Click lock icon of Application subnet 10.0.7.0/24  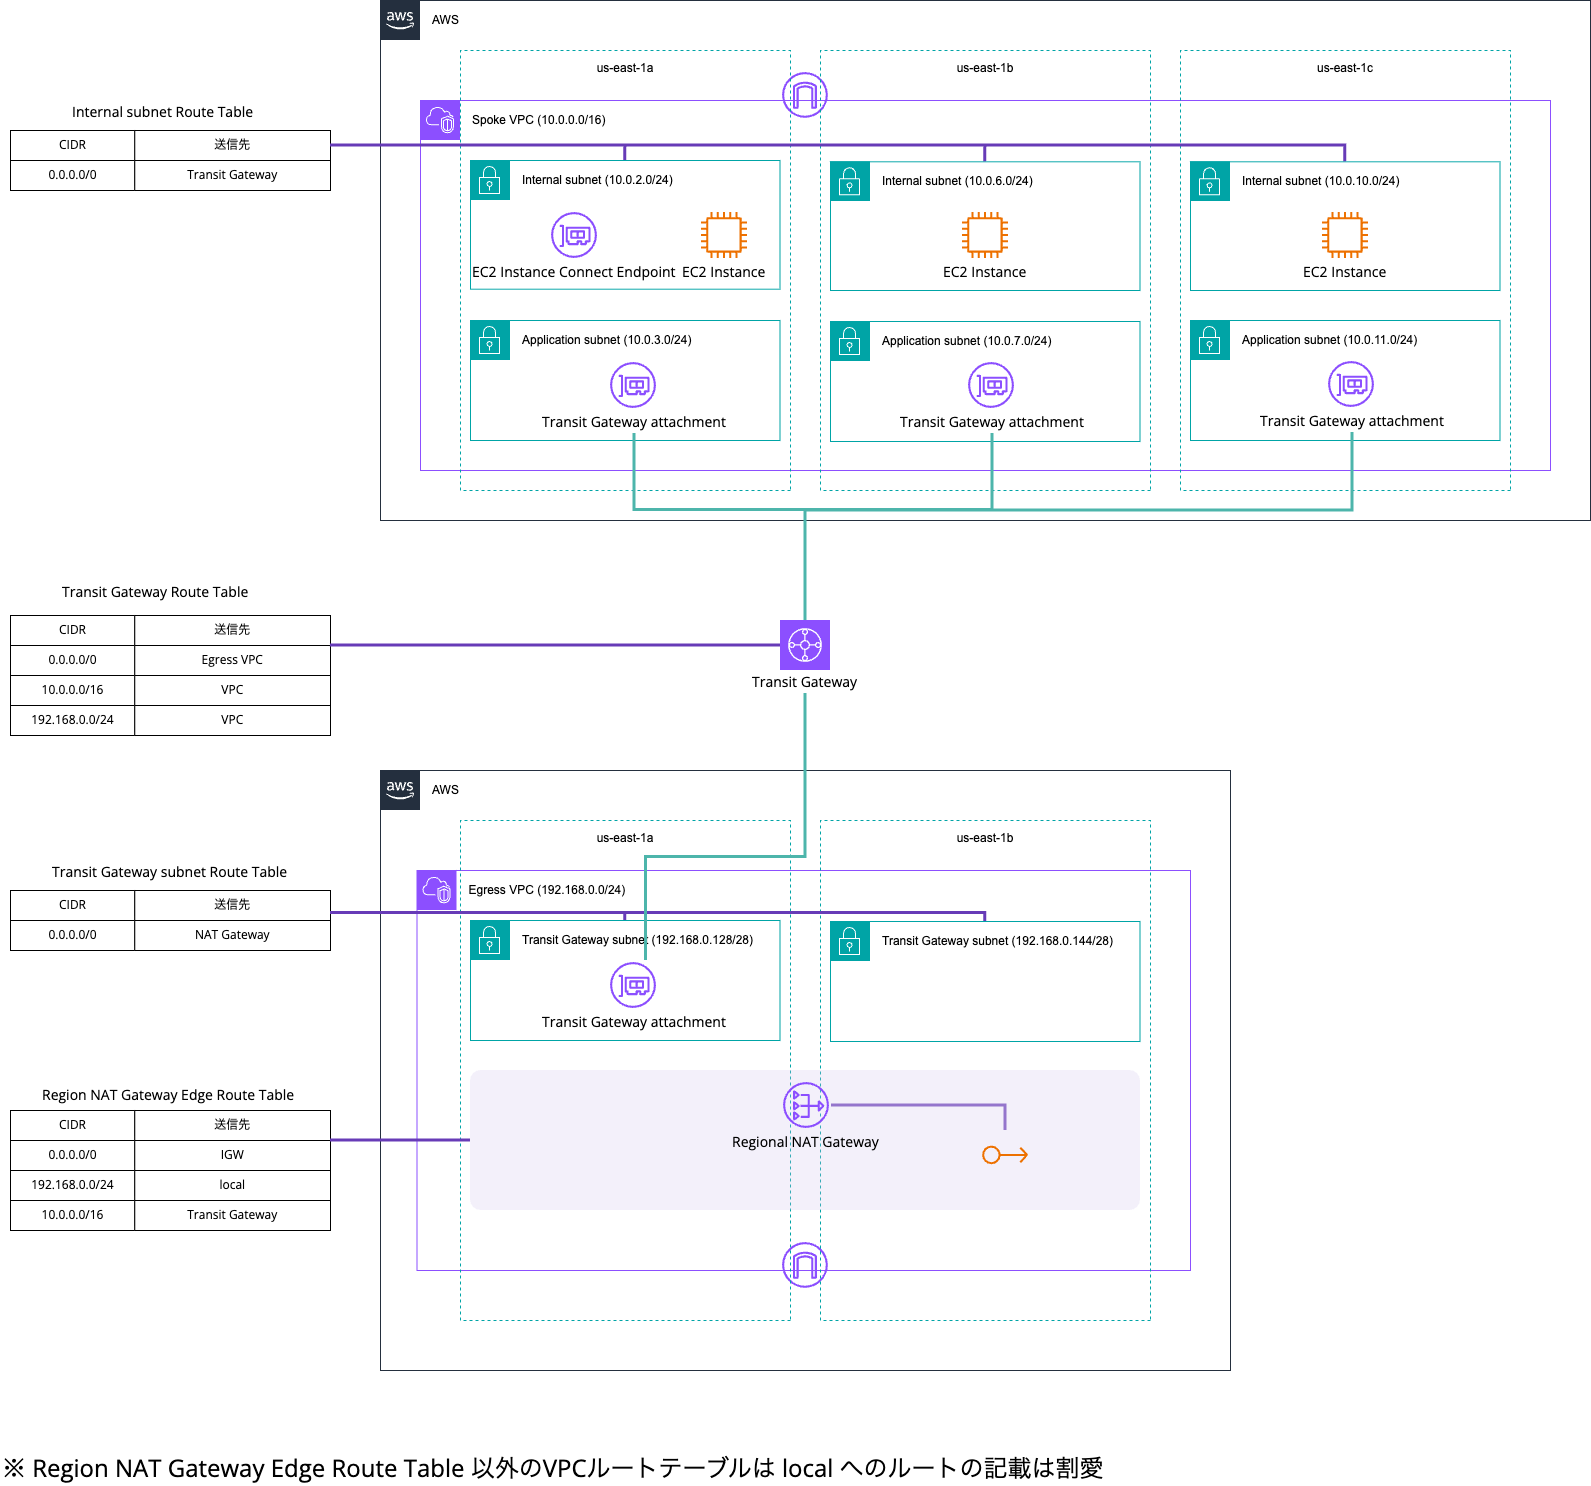[x=850, y=341]
